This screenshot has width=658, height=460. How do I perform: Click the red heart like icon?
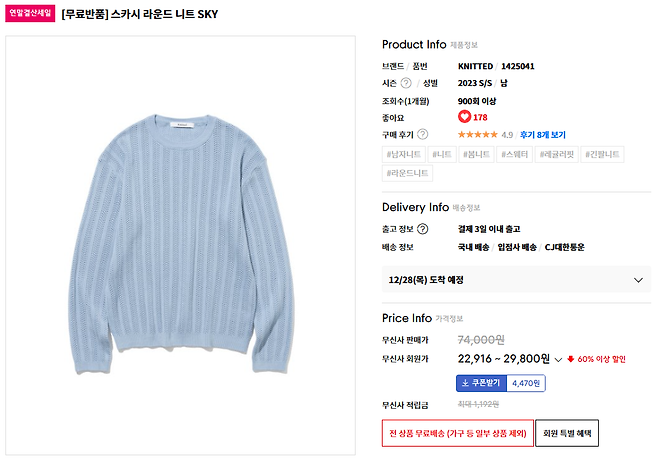(464, 117)
